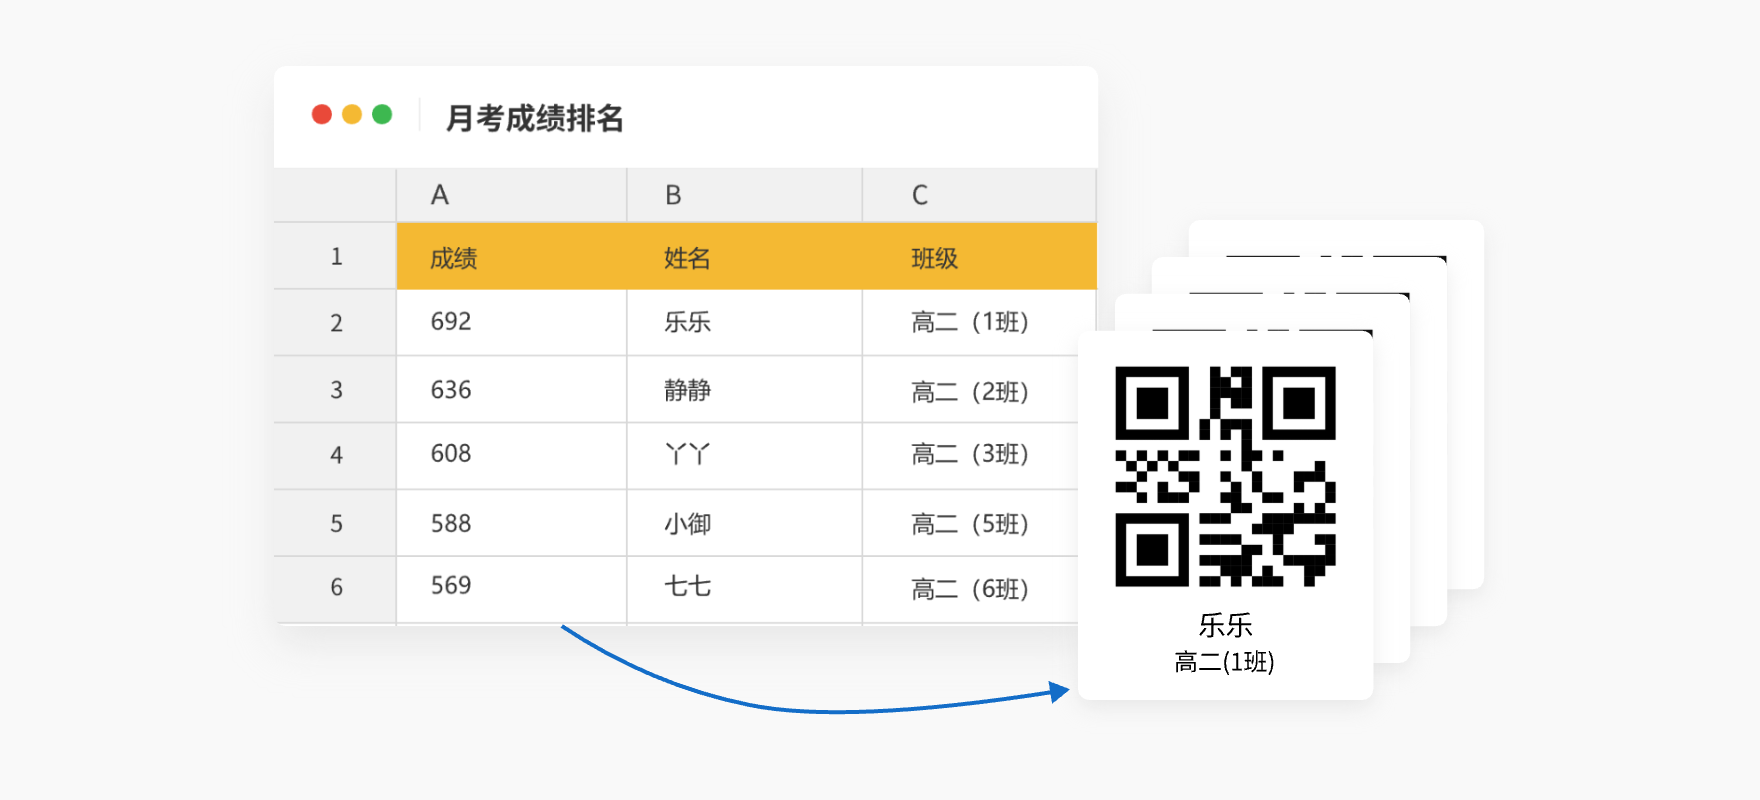1760x800 pixels.
Task: Click the title 月考成绩排名
Action: point(534,118)
